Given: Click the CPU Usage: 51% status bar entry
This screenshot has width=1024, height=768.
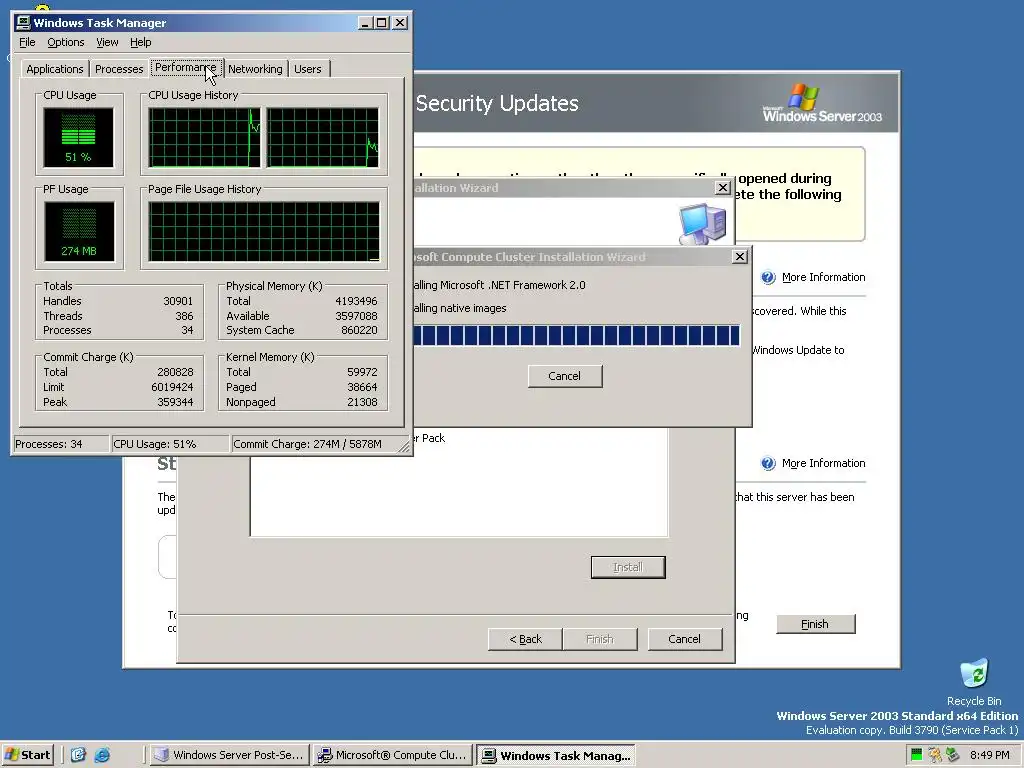Looking at the screenshot, I should tap(170, 444).
